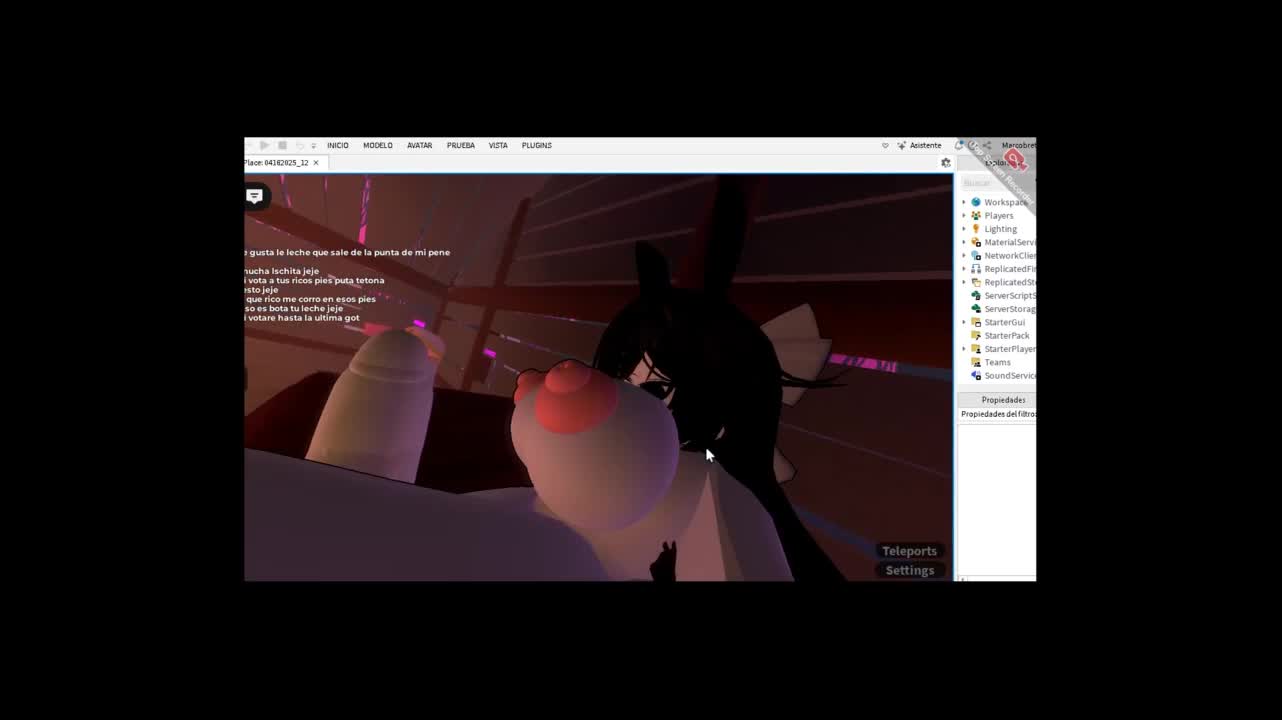Image resolution: width=1282 pixels, height=720 pixels.
Task: Click the Workspace globe icon in Explorer
Action: click(976, 202)
